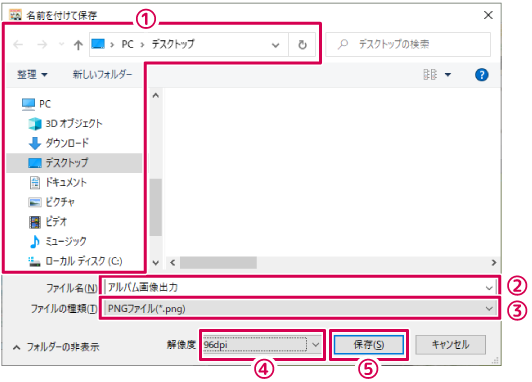Open the ファイルの種類 PNG dropdown
The width and height of the screenshot is (532, 382).
(x=300, y=308)
